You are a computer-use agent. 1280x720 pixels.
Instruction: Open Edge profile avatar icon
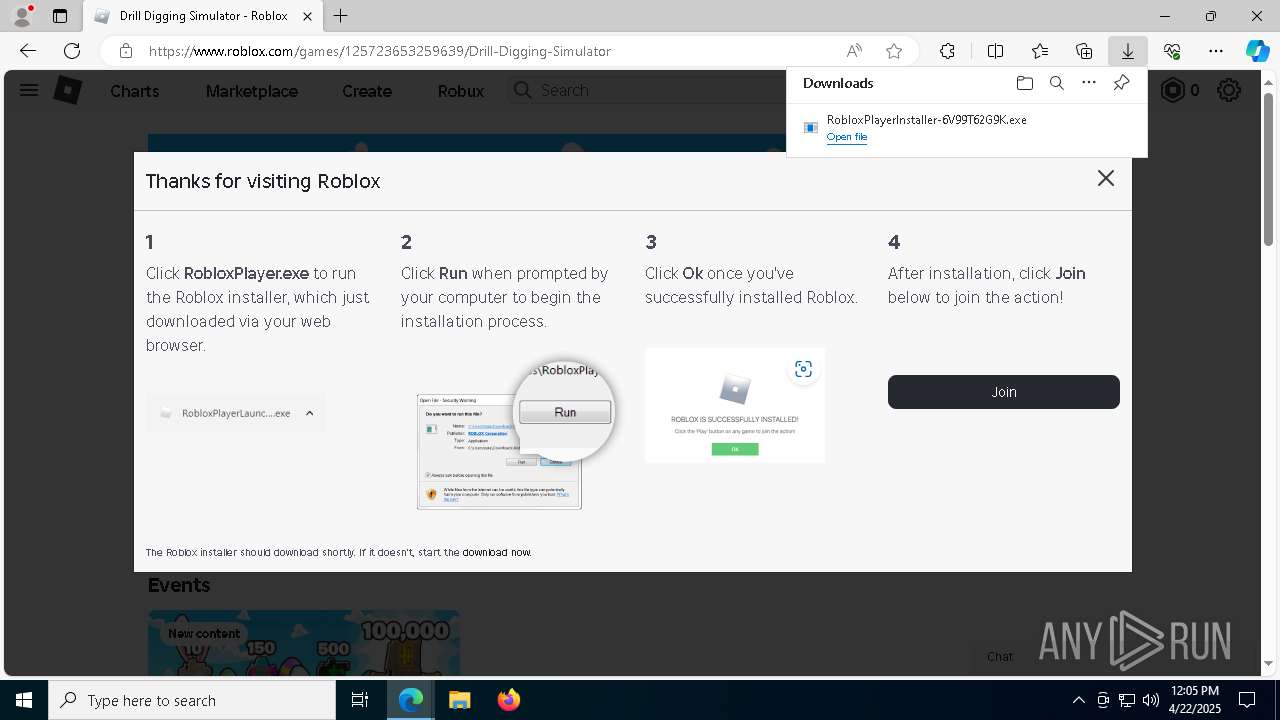tap(22, 16)
